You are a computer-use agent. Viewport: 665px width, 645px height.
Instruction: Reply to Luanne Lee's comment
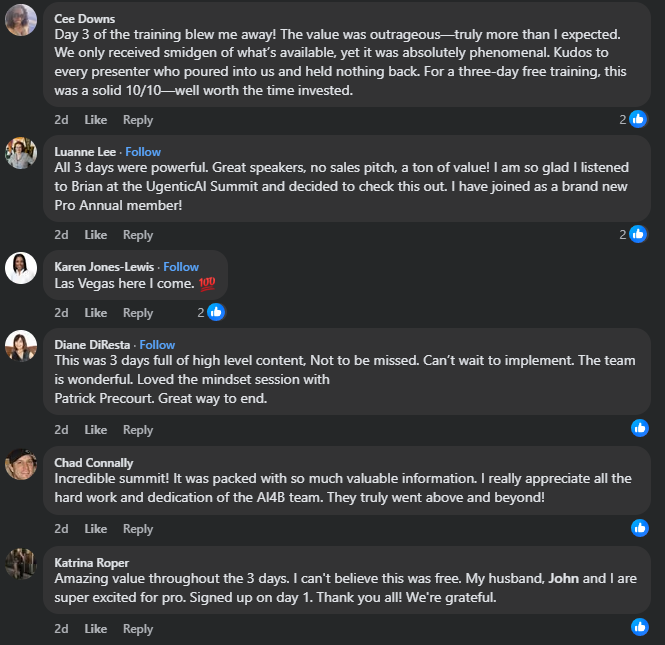138,235
